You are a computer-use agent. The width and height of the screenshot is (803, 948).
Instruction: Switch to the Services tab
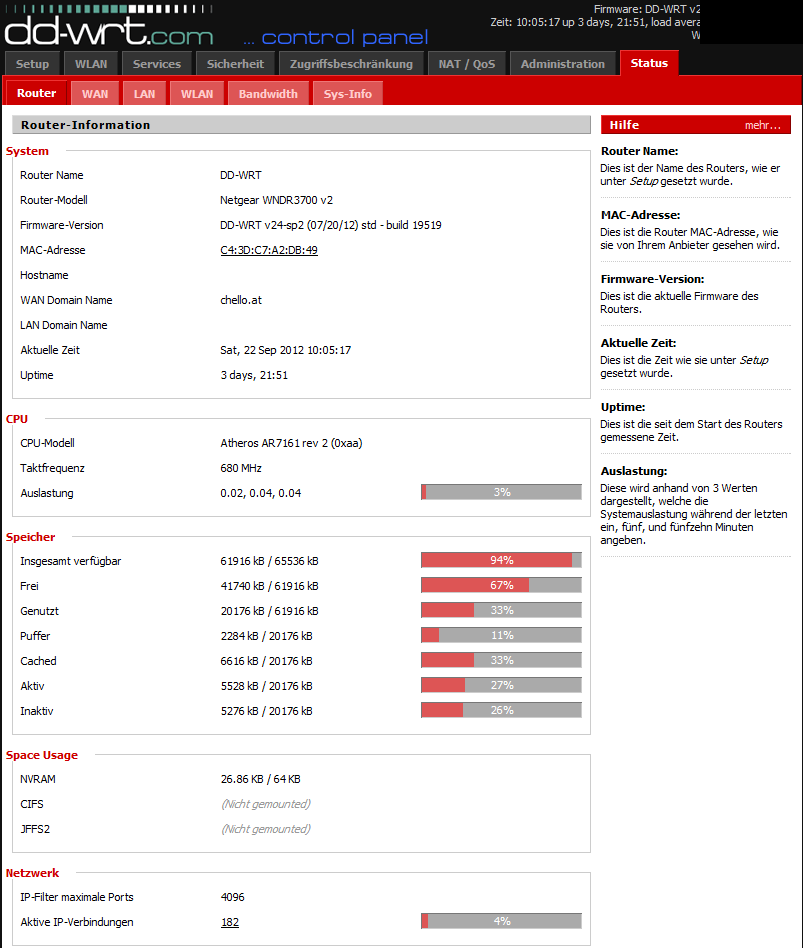pos(157,63)
